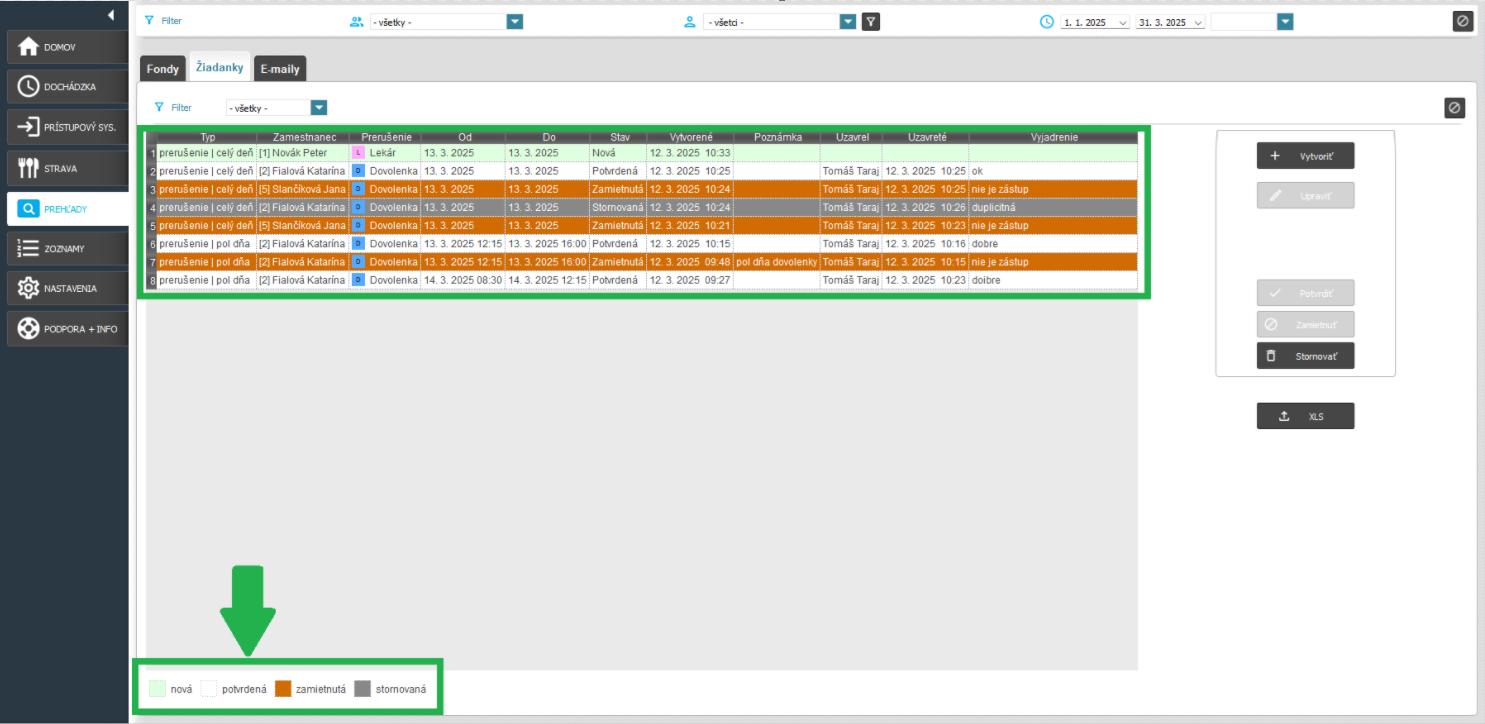Expand the employees dropdown showing - všetci -

[848, 21]
